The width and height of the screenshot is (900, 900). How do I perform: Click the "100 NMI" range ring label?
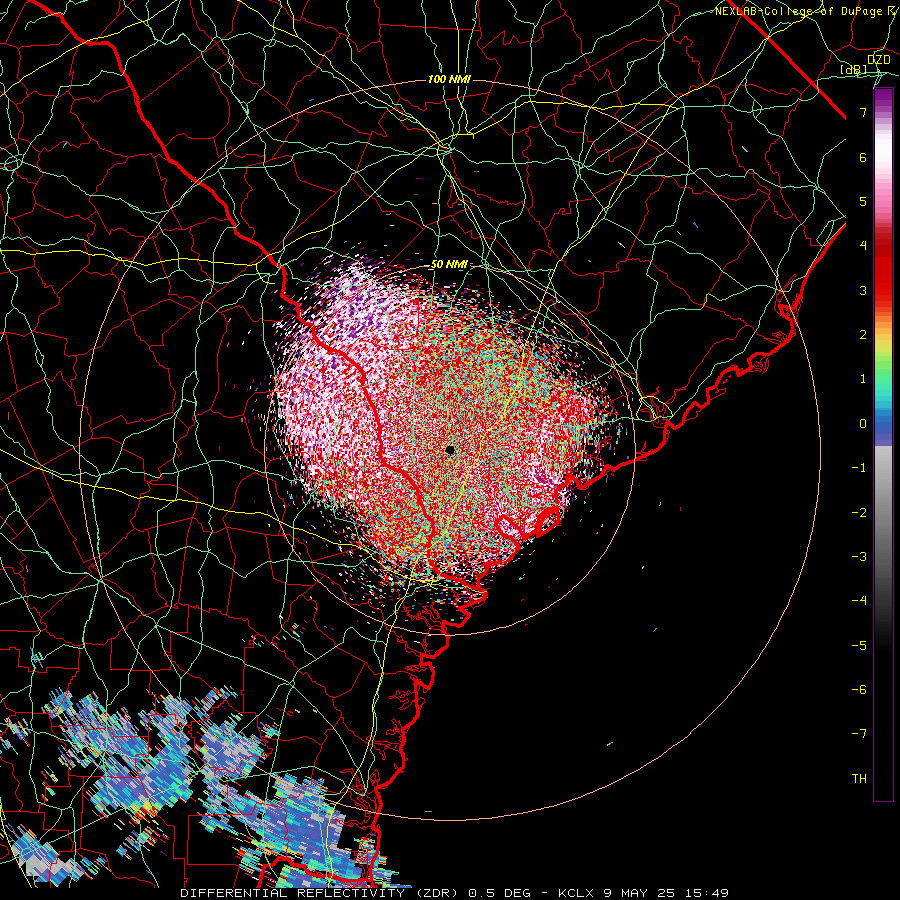click(449, 79)
